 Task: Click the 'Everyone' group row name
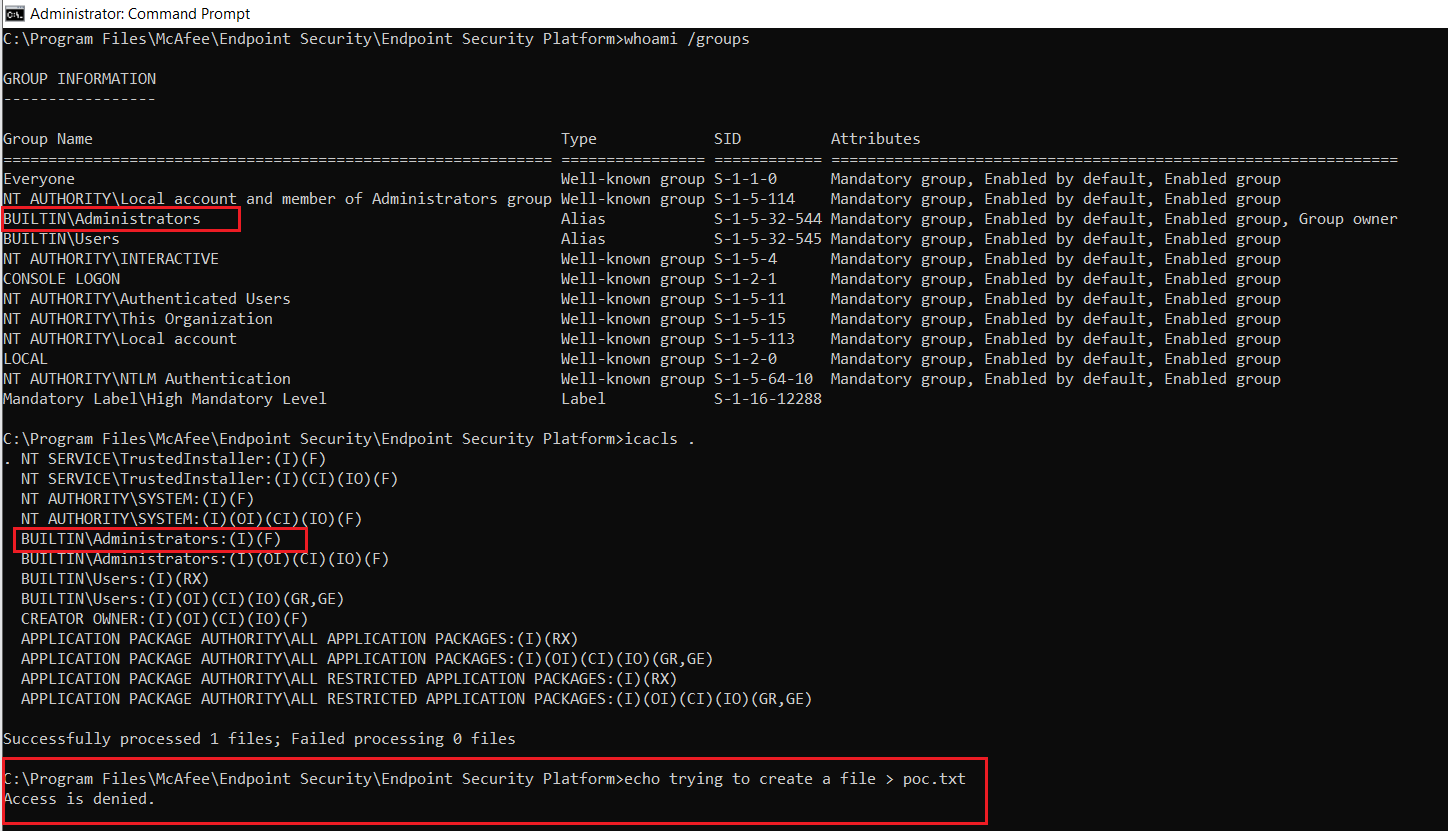[39, 179]
